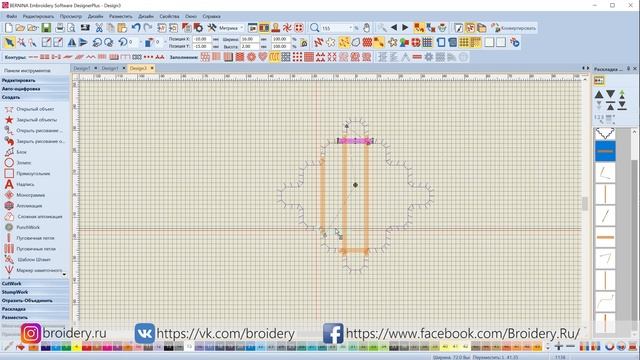Activate the Select Object arrow tool

pyautogui.click(x=9, y=42)
